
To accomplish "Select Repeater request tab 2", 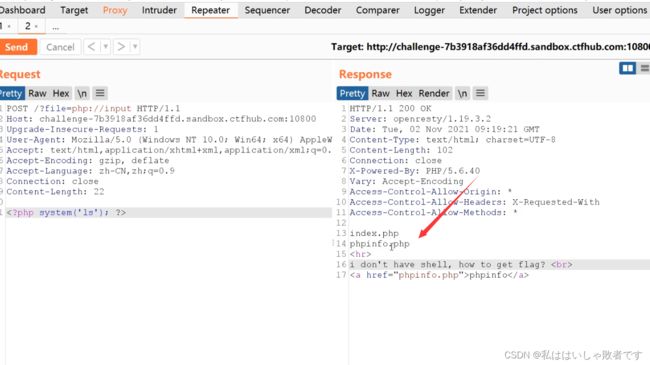I will click(31, 27).
